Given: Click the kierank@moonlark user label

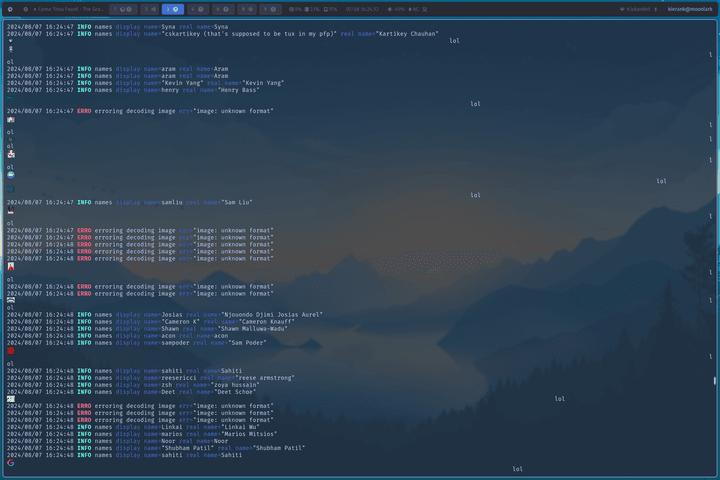Looking at the screenshot, I should [x=690, y=9].
